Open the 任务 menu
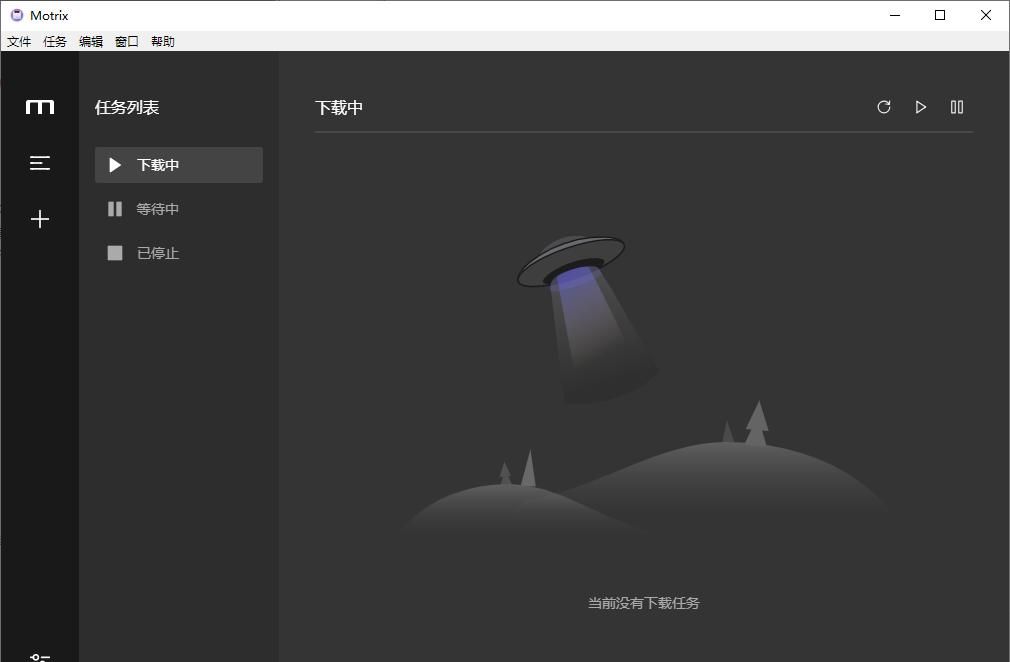1010x662 pixels. coord(54,41)
